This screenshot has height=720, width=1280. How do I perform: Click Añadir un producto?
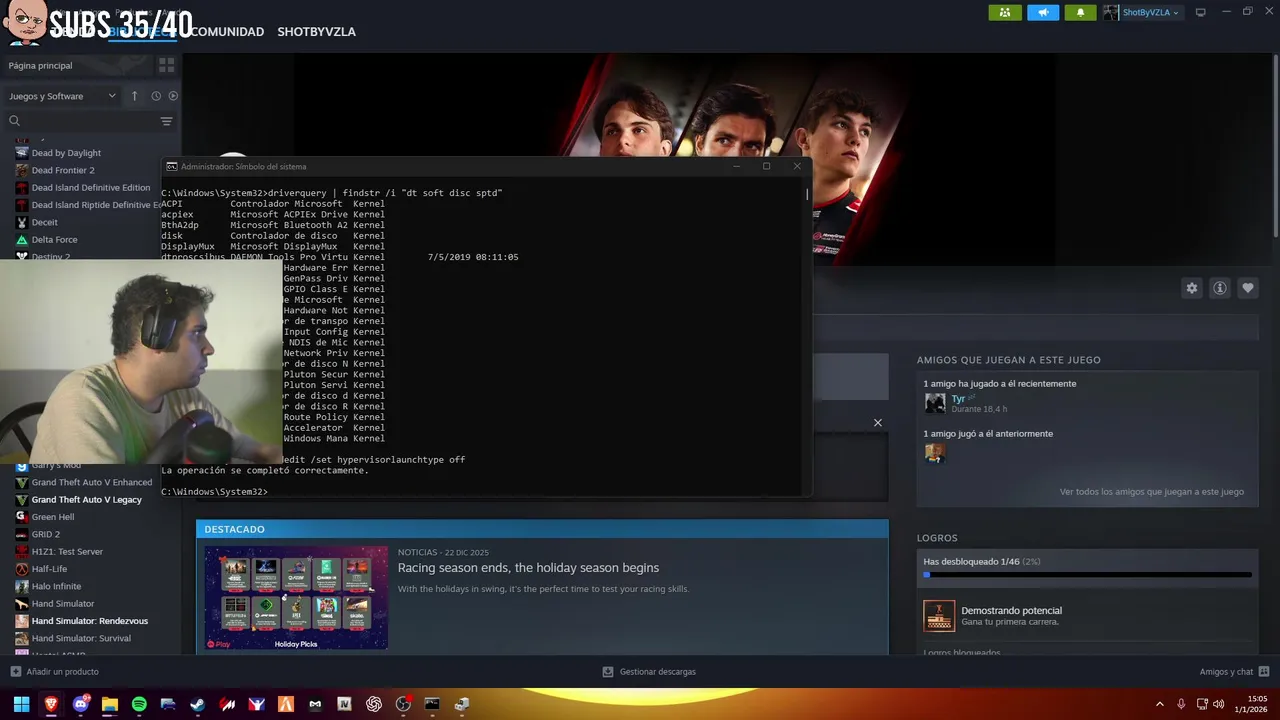coord(55,672)
